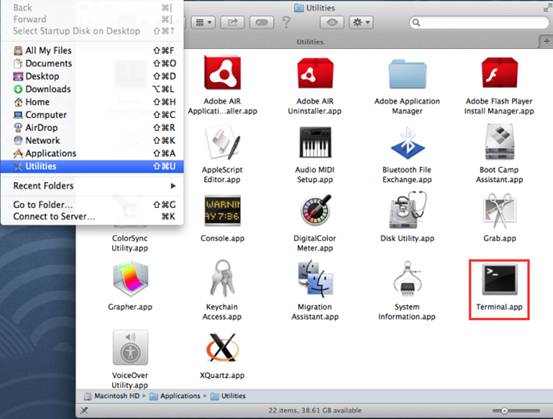Screen dimensions: 553x419
Task: Select AppleScript Editor.app icon
Action: [x=223, y=142]
